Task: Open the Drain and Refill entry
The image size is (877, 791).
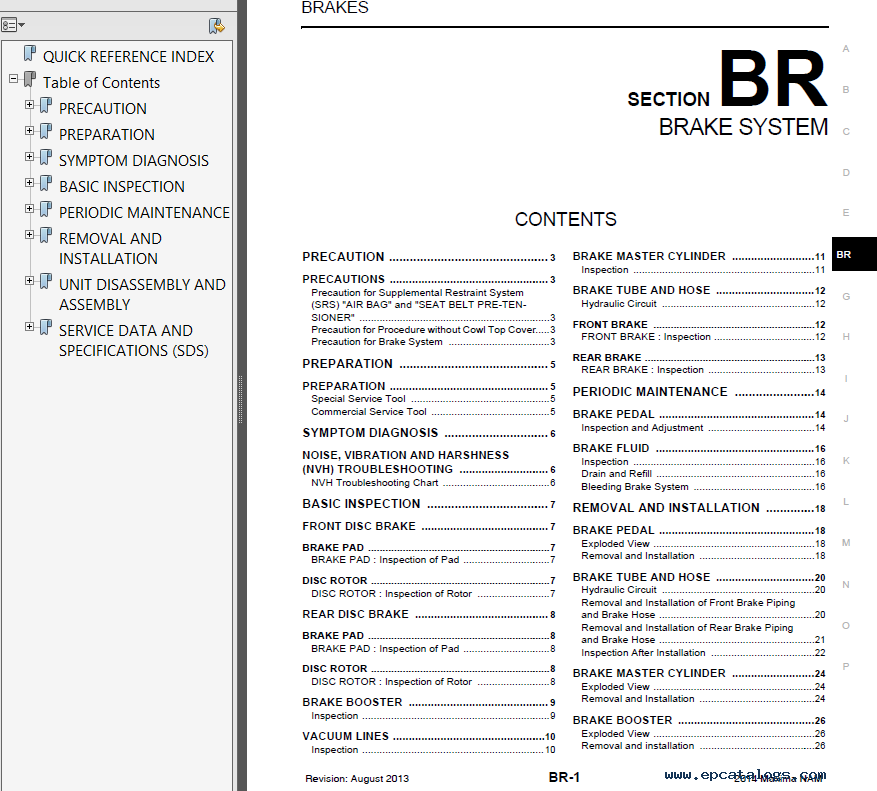Action: pyautogui.click(x=703, y=474)
